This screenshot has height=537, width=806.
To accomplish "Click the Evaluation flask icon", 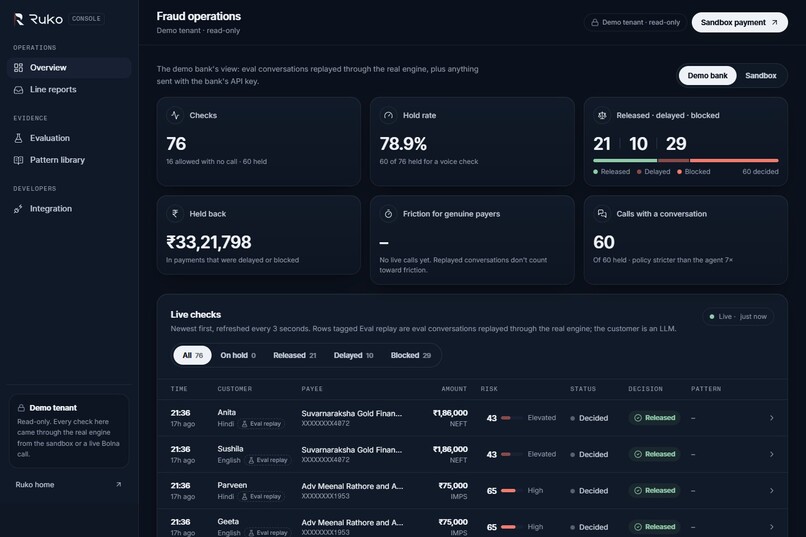I will [19, 138].
